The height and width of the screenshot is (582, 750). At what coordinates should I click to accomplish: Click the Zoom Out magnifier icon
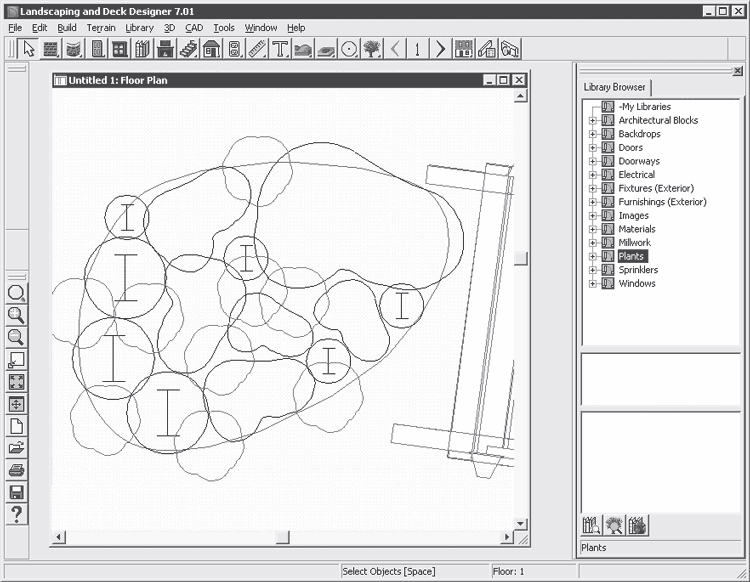click(16, 337)
